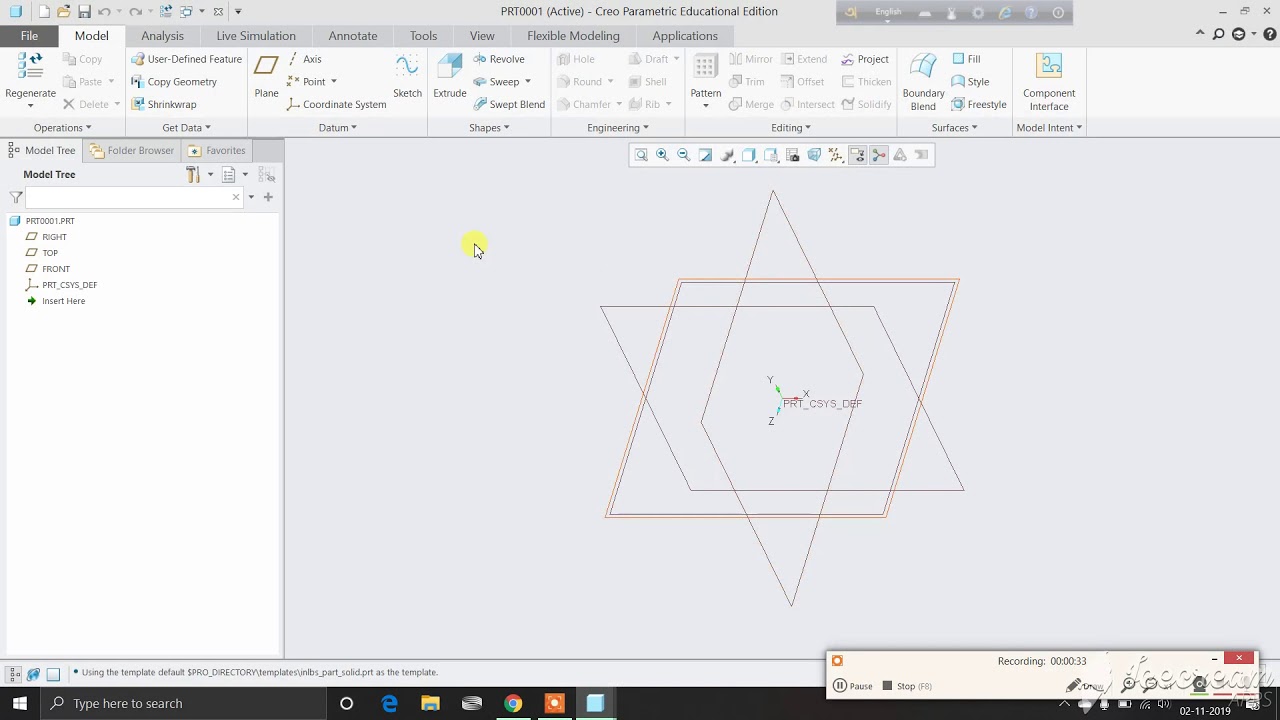The width and height of the screenshot is (1280, 720).
Task: Click the Zoom In icon
Action: pyautogui.click(x=662, y=155)
